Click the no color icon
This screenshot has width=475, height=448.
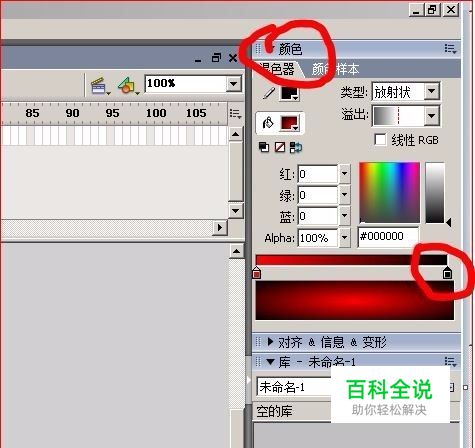[280, 147]
